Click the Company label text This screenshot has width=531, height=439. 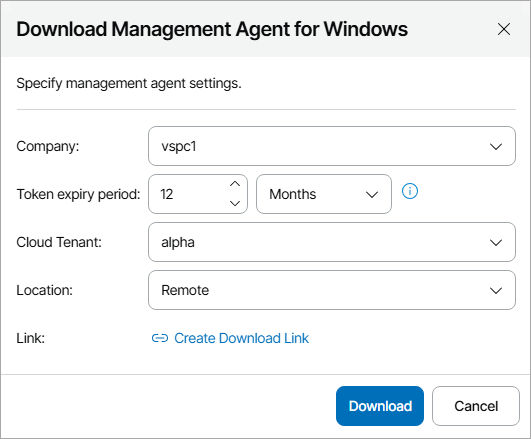coord(48,146)
